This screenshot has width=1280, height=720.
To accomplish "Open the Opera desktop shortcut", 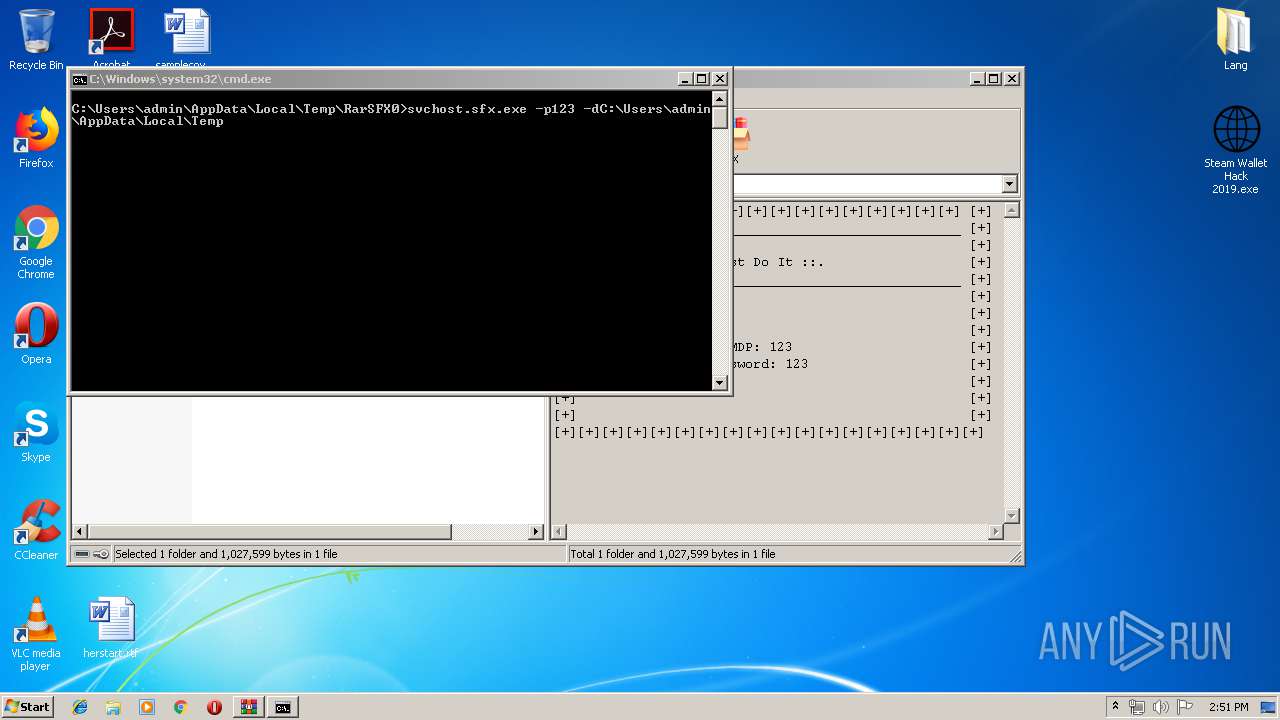I will pyautogui.click(x=36, y=334).
